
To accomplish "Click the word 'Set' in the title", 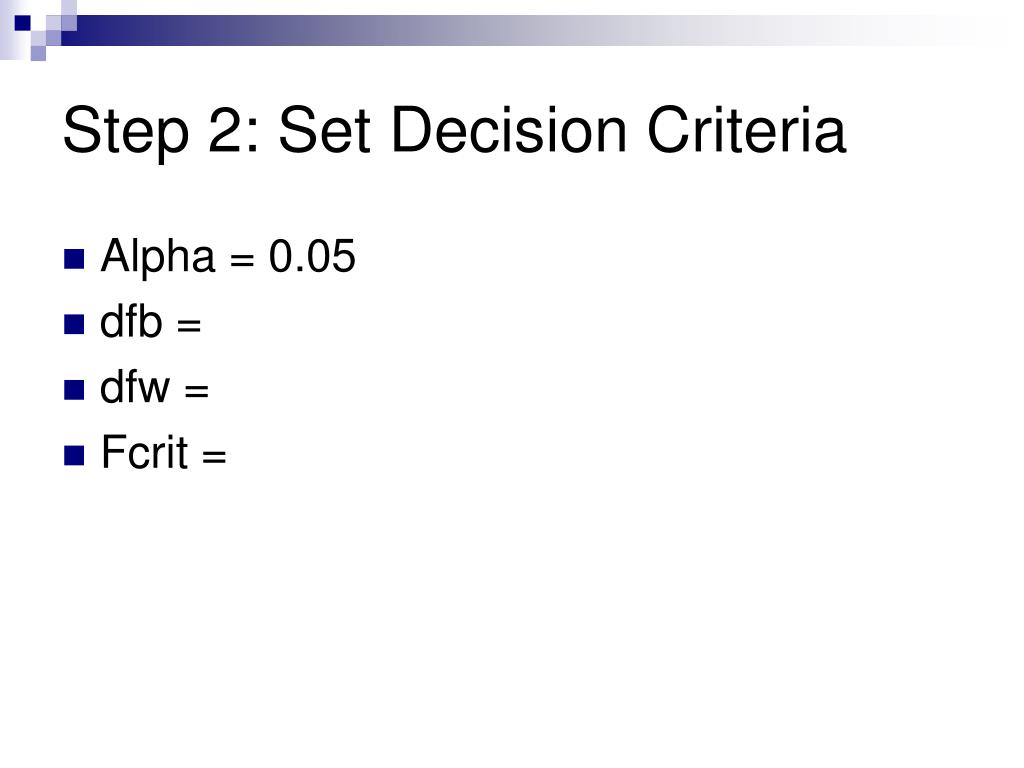I will point(325,131).
